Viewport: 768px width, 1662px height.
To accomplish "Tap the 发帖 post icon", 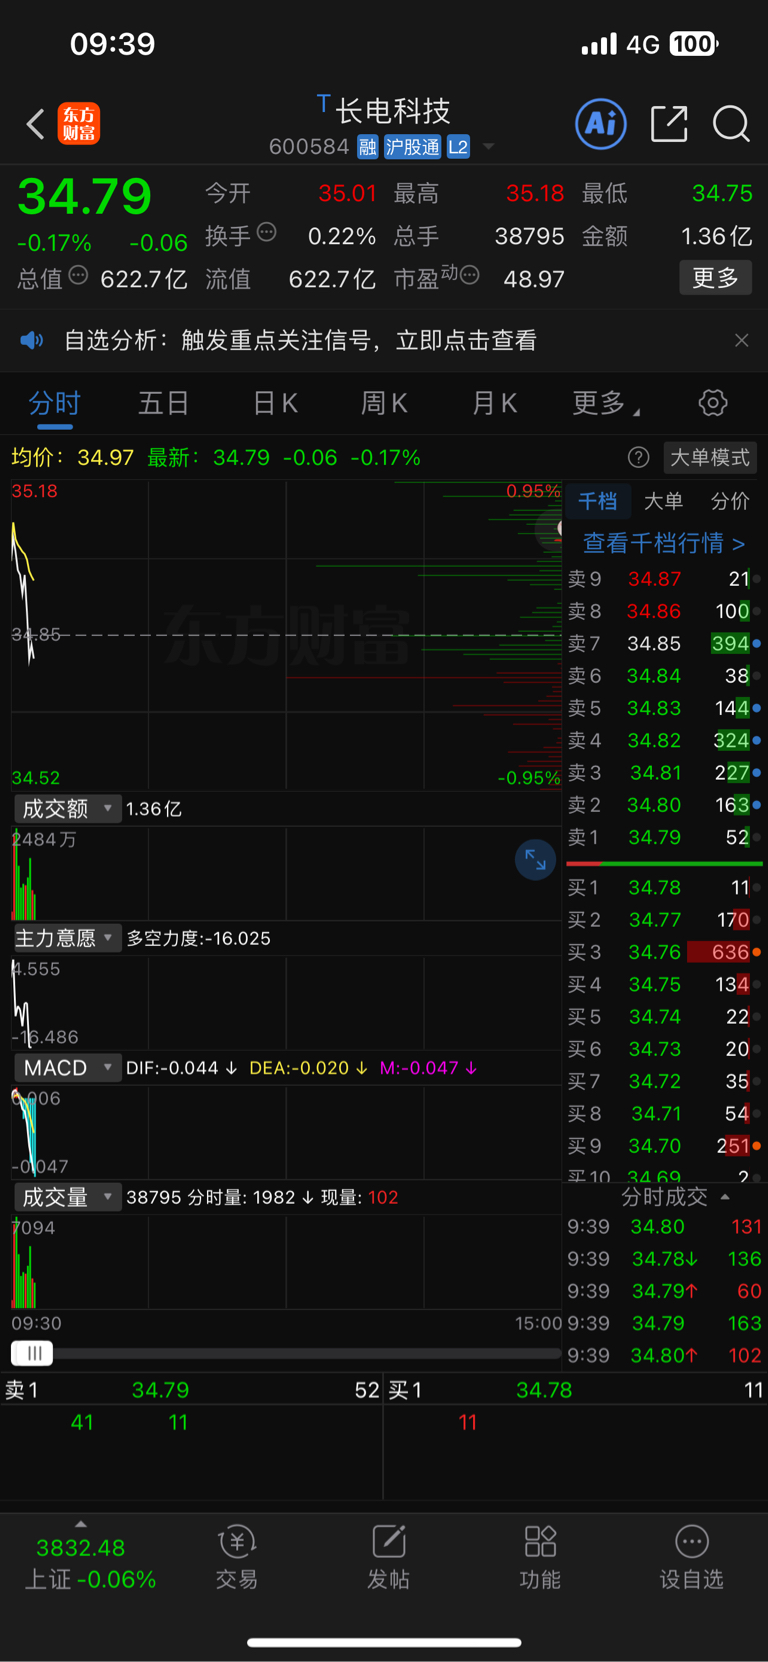I will coord(388,1557).
